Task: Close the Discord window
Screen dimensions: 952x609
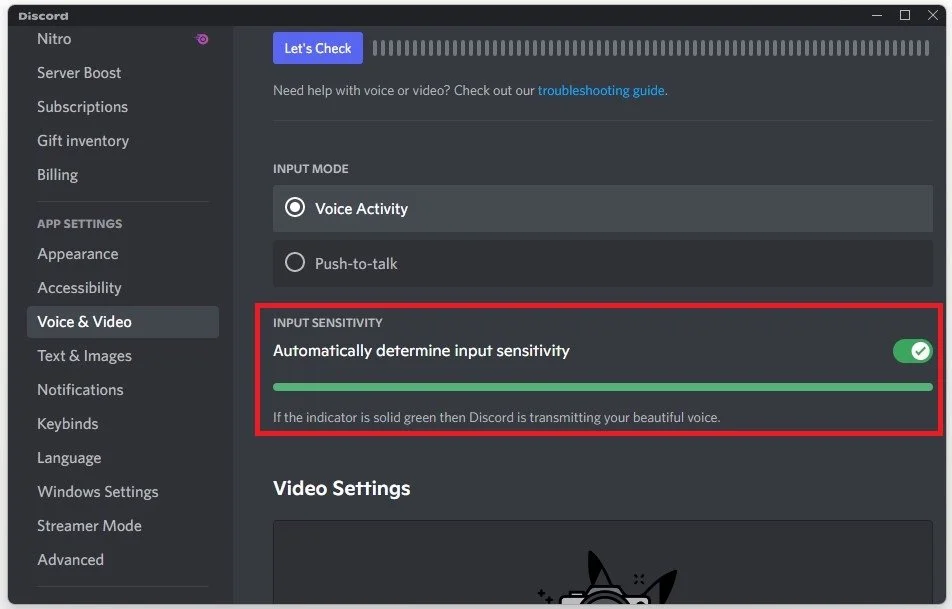Action: click(x=933, y=15)
